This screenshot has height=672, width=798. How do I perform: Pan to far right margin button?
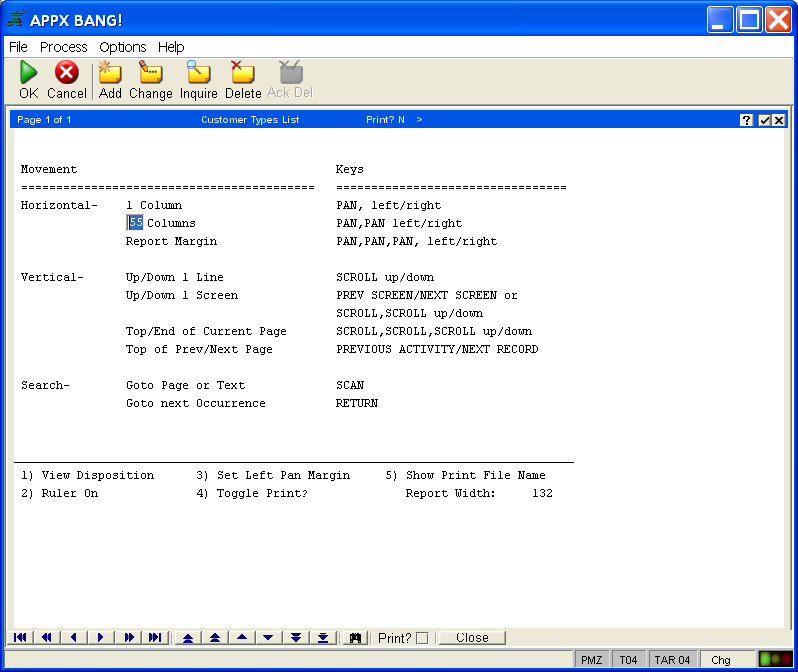click(155, 637)
